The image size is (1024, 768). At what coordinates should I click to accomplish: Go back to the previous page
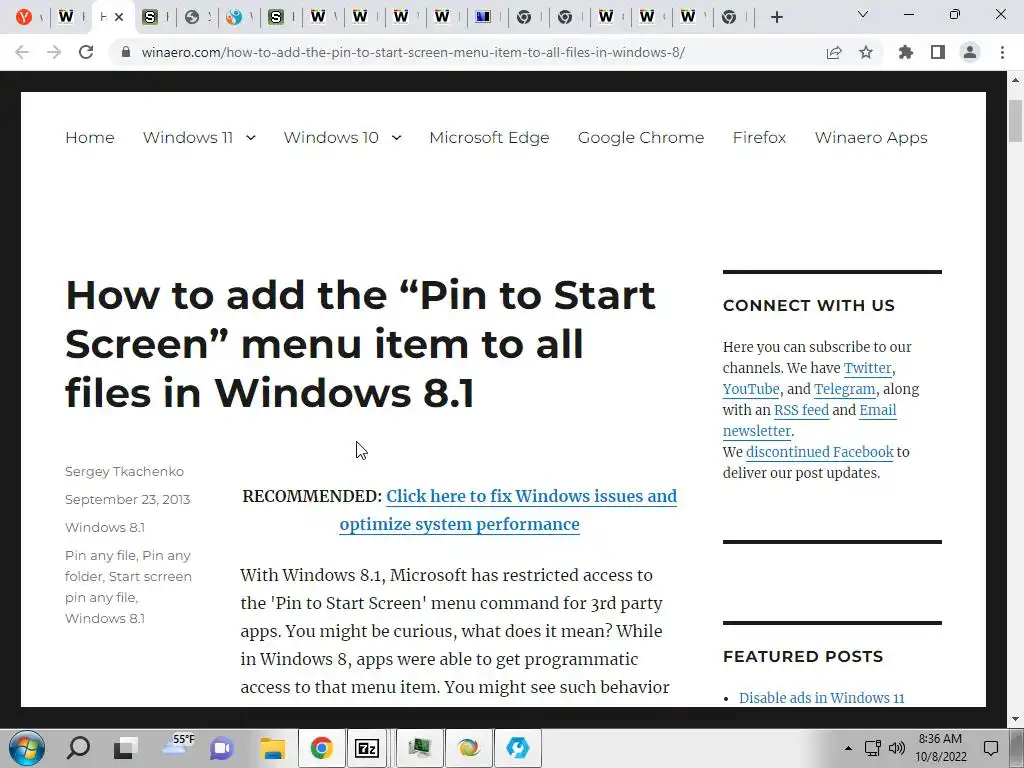(22, 52)
